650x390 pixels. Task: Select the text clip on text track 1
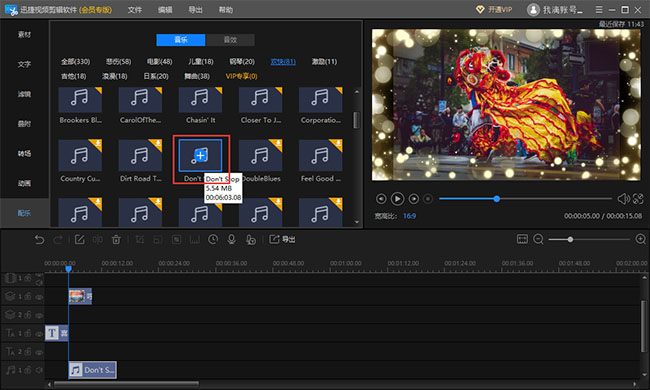click(56, 333)
